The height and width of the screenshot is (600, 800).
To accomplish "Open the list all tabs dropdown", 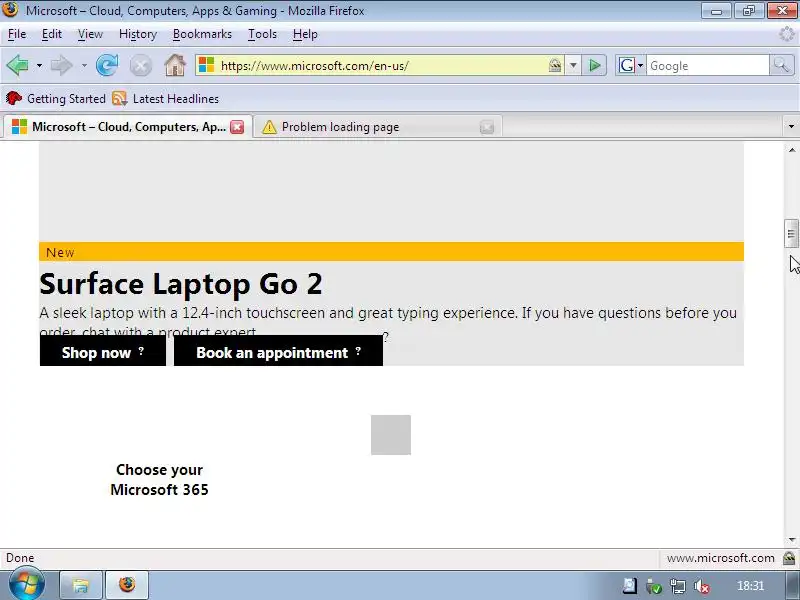I will pos(791,127).
